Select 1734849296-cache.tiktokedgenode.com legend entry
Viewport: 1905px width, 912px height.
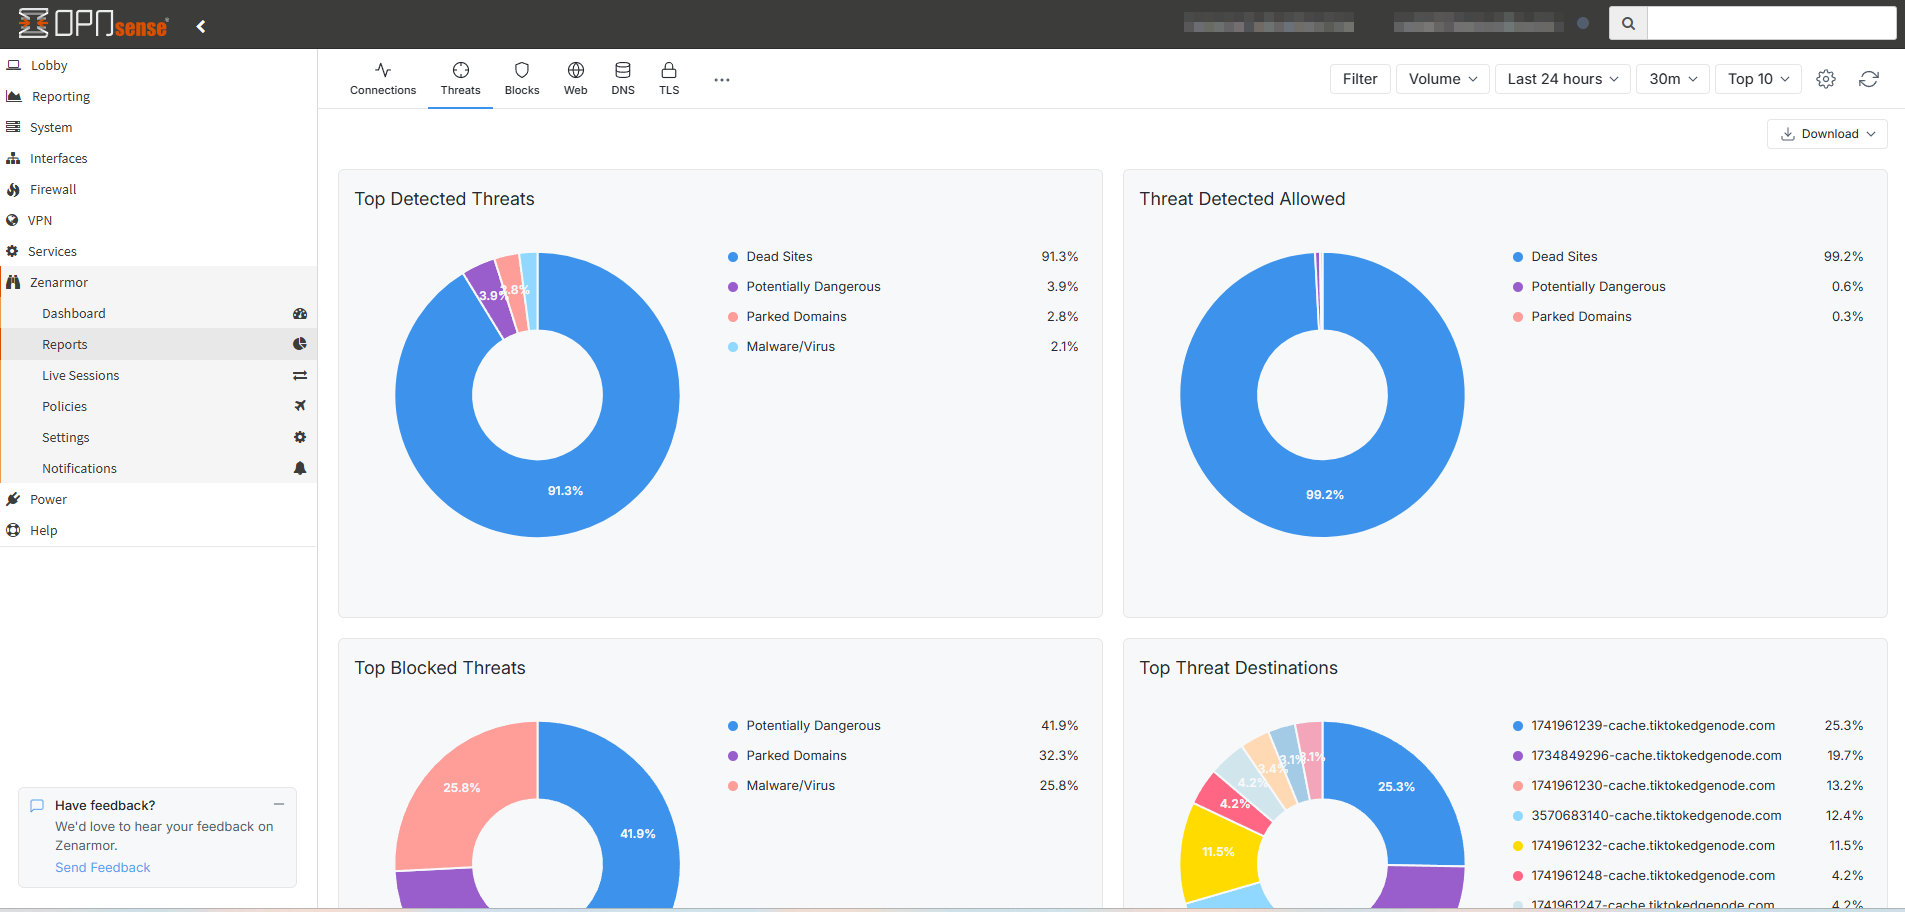[x=1656, y=756]
